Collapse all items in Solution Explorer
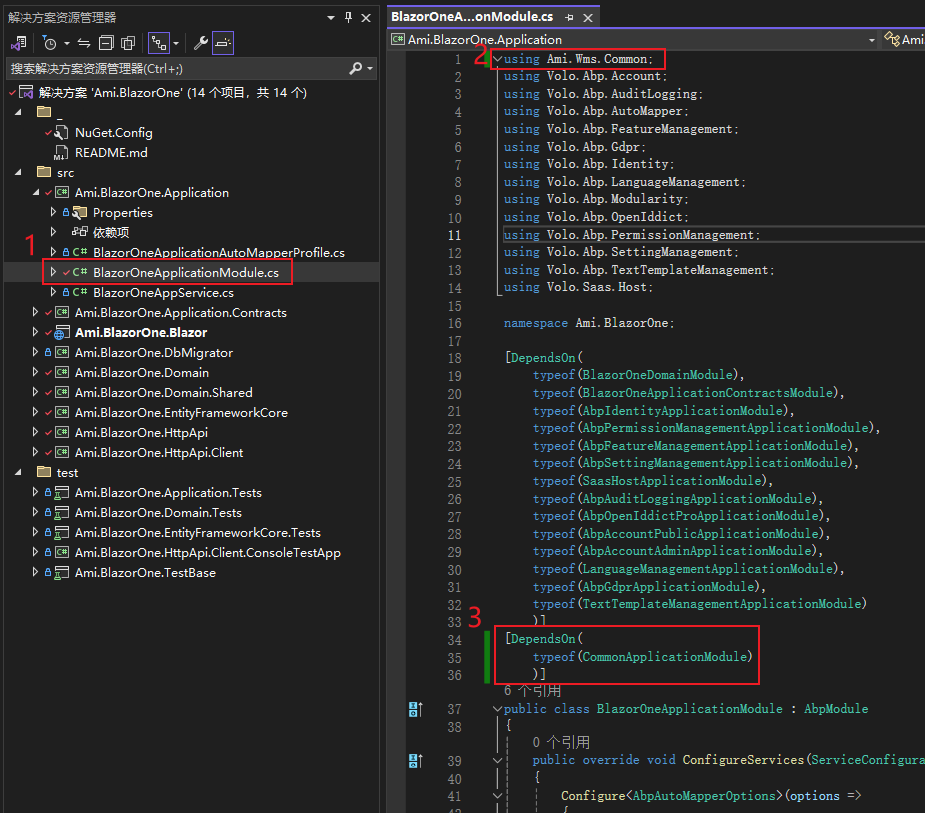 point(106,43)
